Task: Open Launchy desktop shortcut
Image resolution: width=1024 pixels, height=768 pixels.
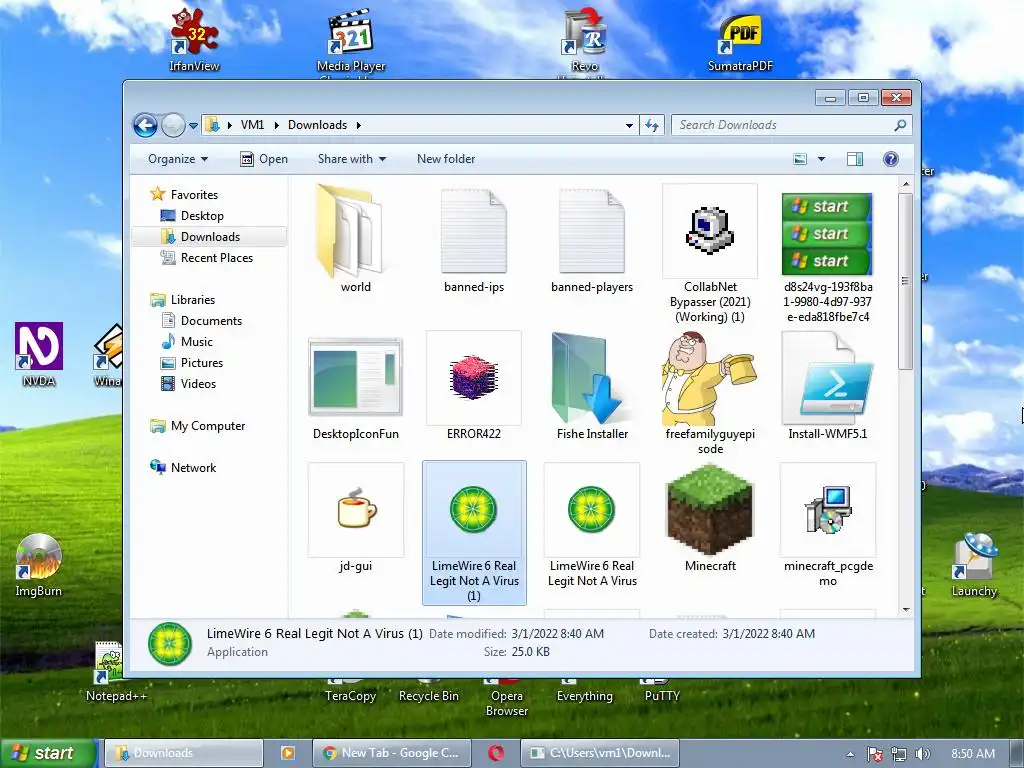Action: point(974,566)
